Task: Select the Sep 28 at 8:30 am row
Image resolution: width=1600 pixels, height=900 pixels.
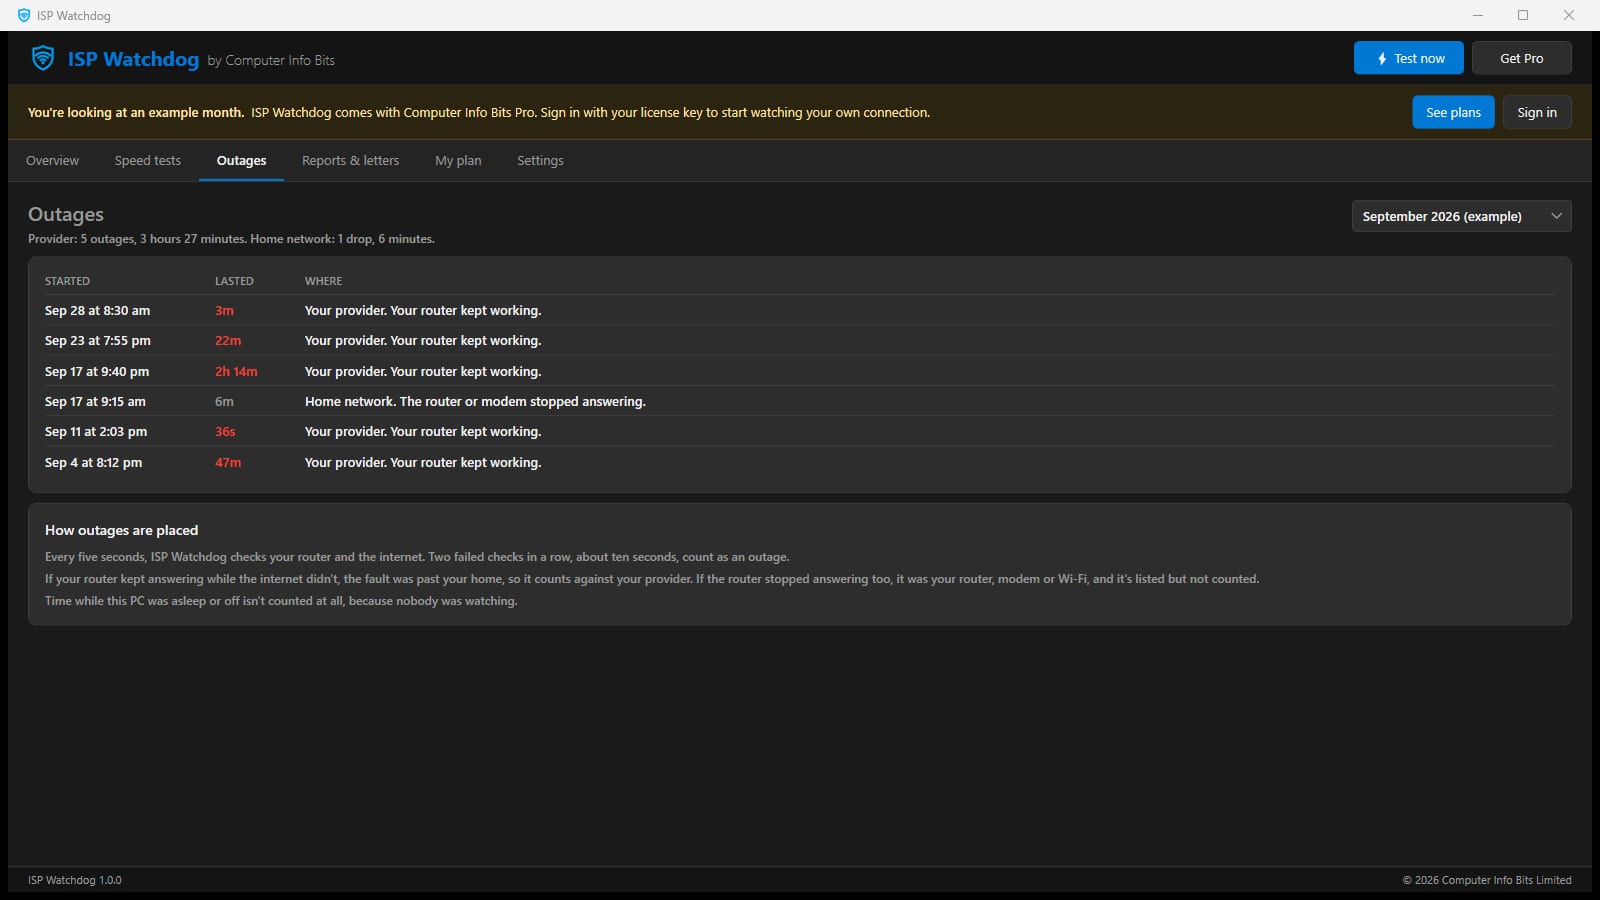Action: pos(799,310)
